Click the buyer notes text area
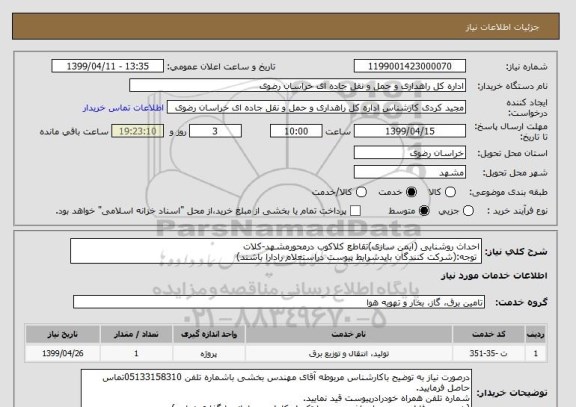The width and height of the screenshot is (576, 407). (276, 389)
